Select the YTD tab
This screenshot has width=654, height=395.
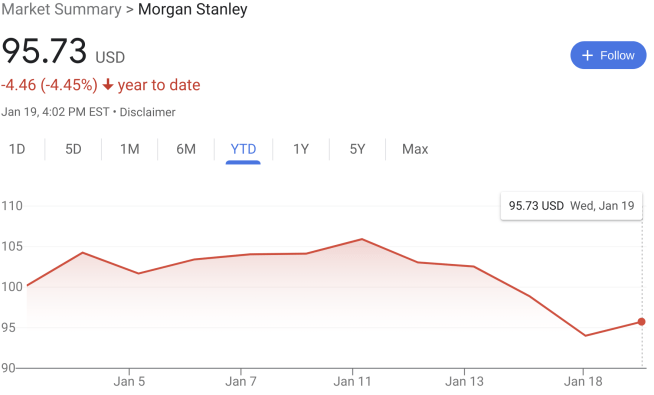[243, 149]
